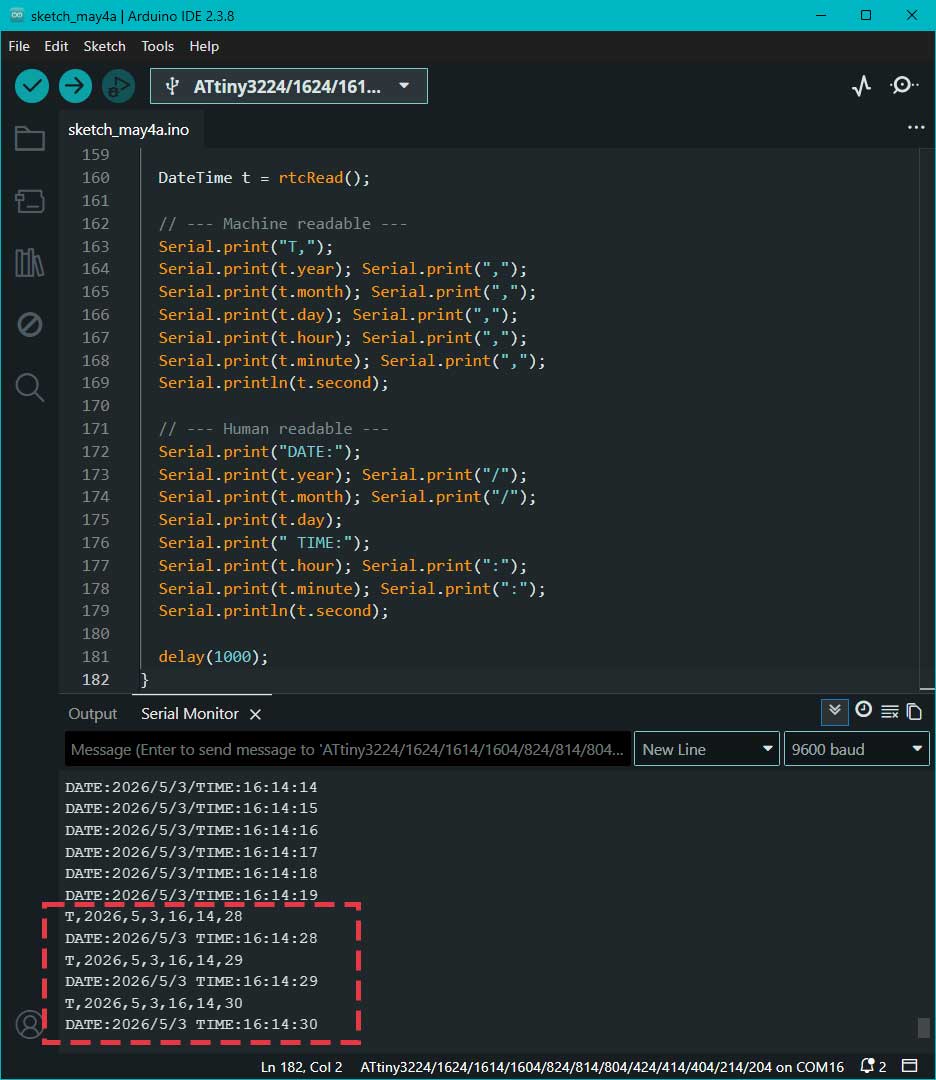Image resolution: width=936 pixels, height=1080 pixels.
Task: Open the Boards Manager sidebar icon
Action: coord(30,201)
